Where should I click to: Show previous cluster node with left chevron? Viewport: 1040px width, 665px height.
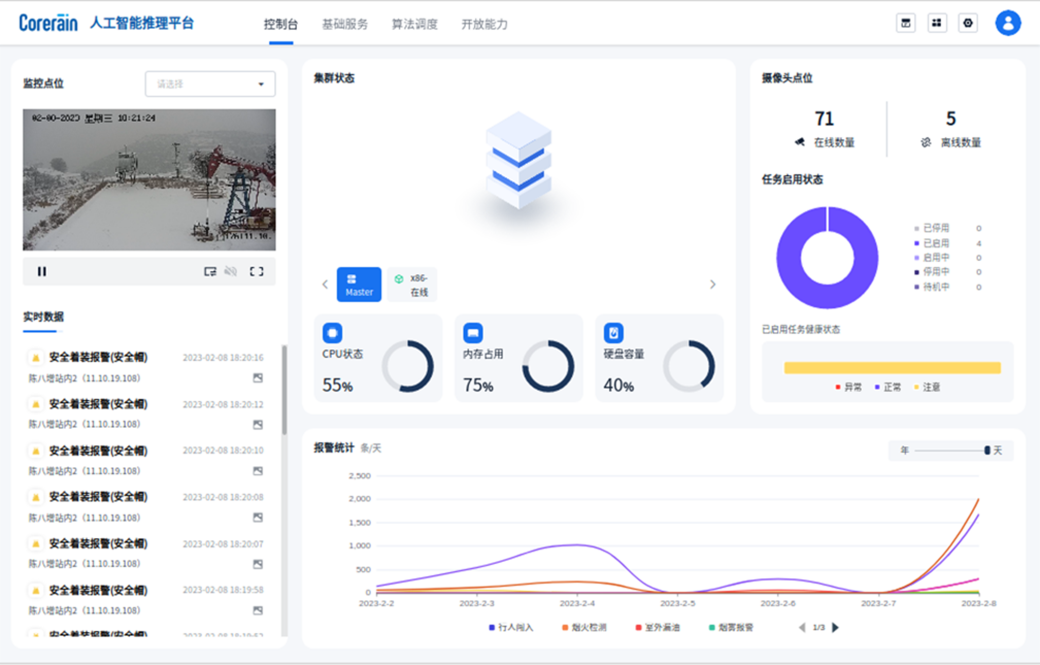[325, 284]
